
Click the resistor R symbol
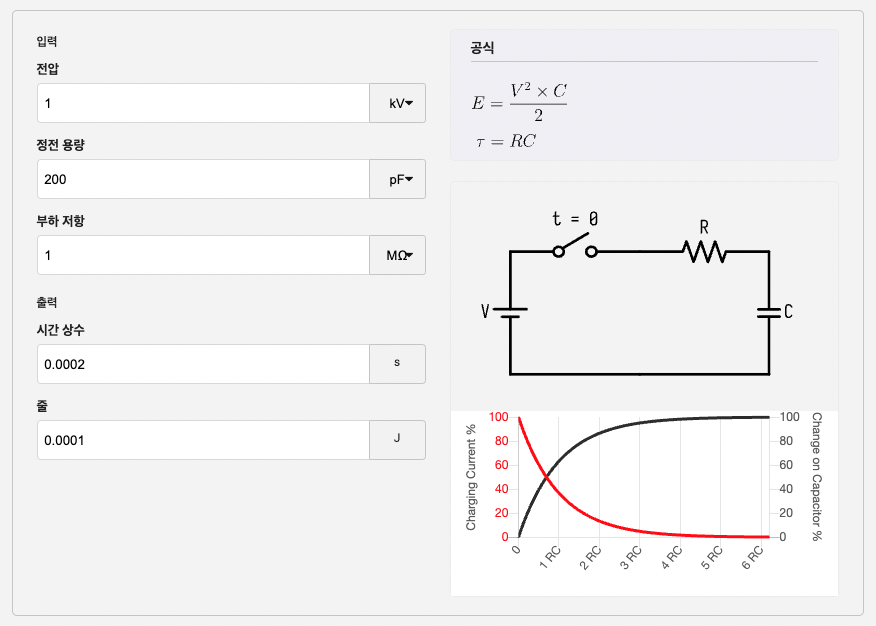click(705, 251)
